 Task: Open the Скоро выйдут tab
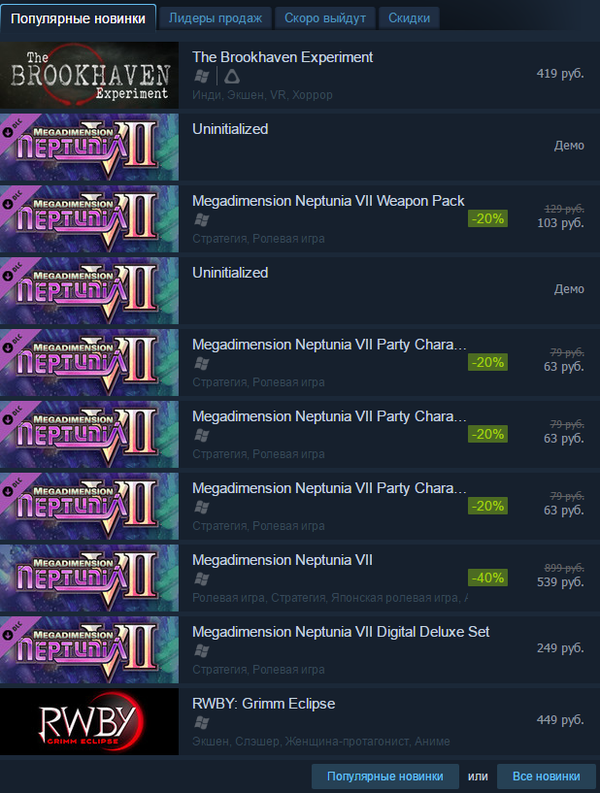[324, 18]
